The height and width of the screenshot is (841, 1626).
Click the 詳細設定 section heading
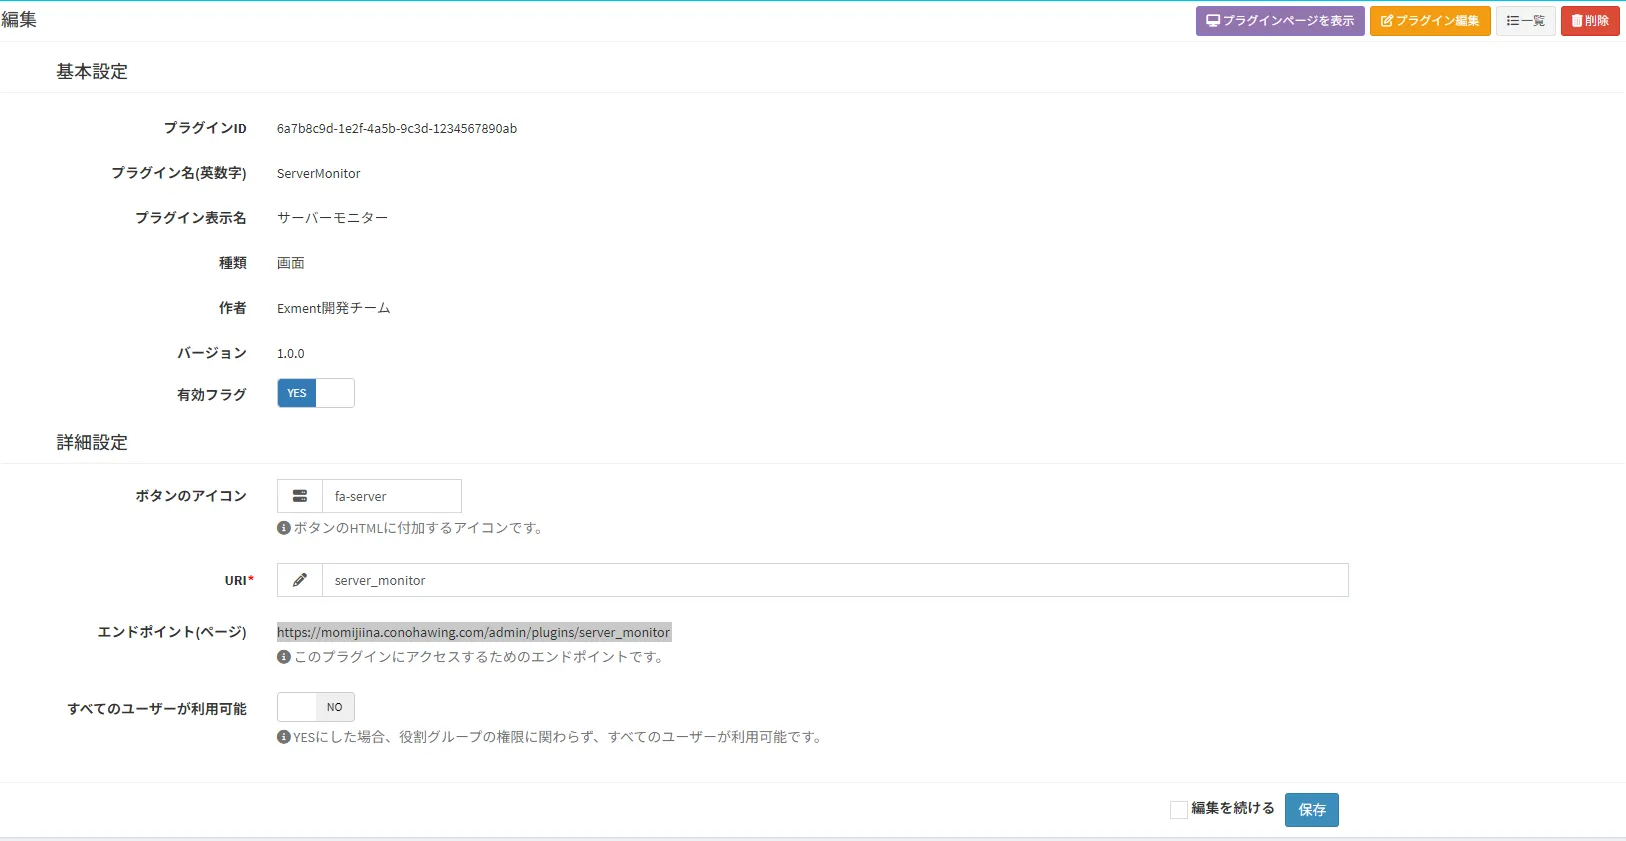coord(92,443)
